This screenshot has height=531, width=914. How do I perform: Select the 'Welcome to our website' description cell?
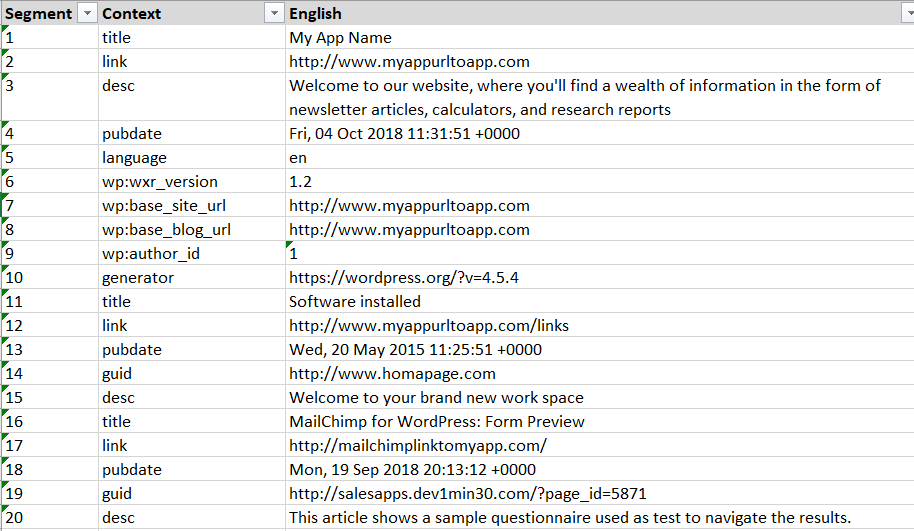585,97
